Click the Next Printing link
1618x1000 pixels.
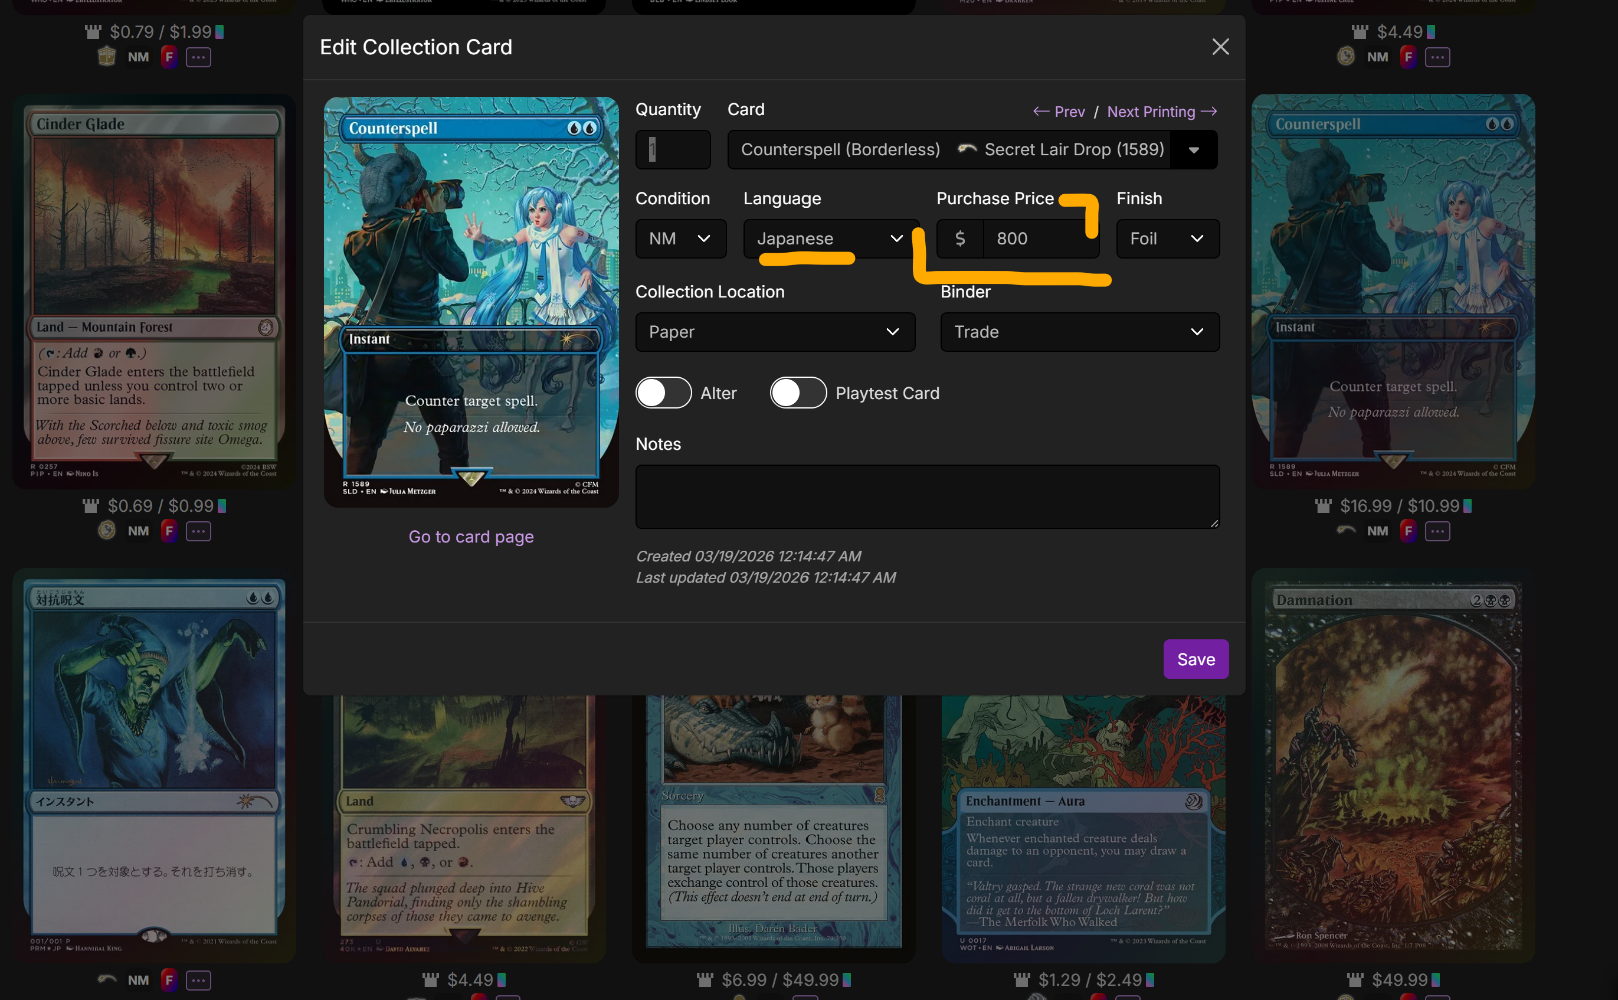coord(1161,112)
